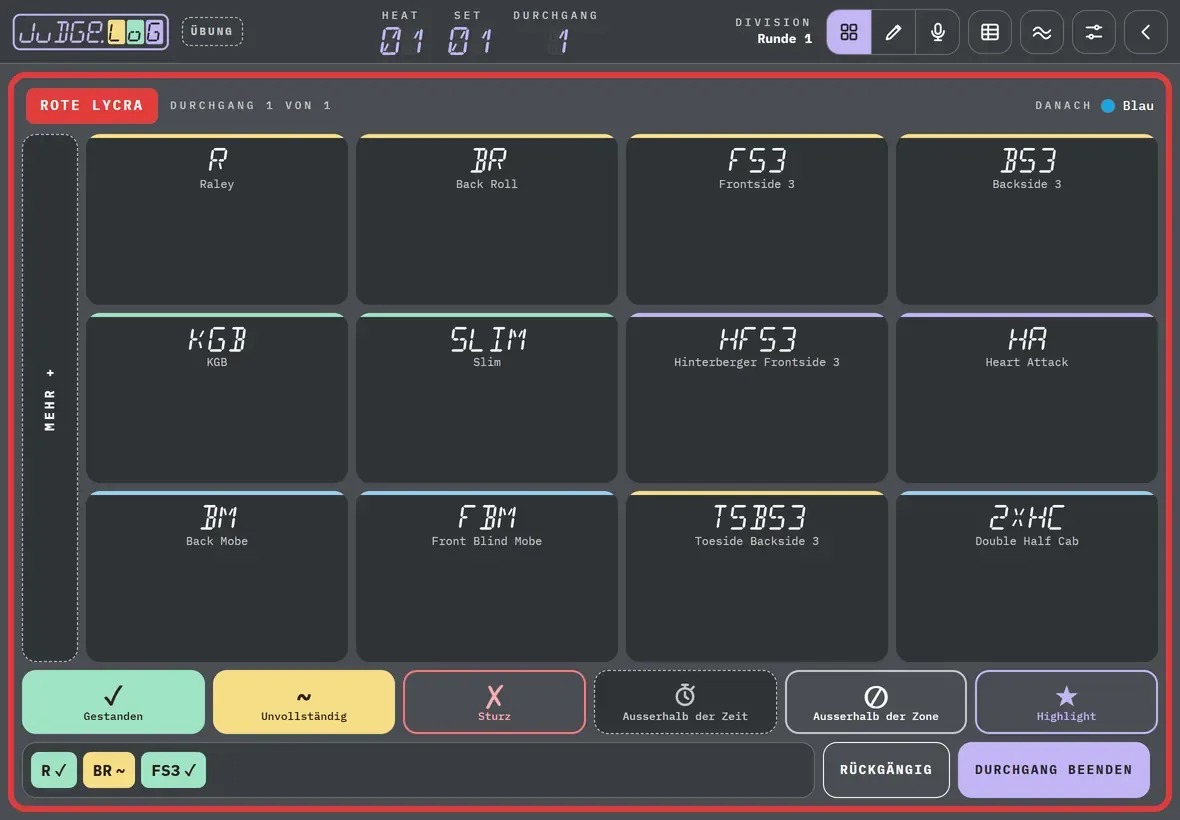The height and width of the screenshot is (820, 1180).
Task: Mark trick as Sturz
Action: click(x=494, y=702)
